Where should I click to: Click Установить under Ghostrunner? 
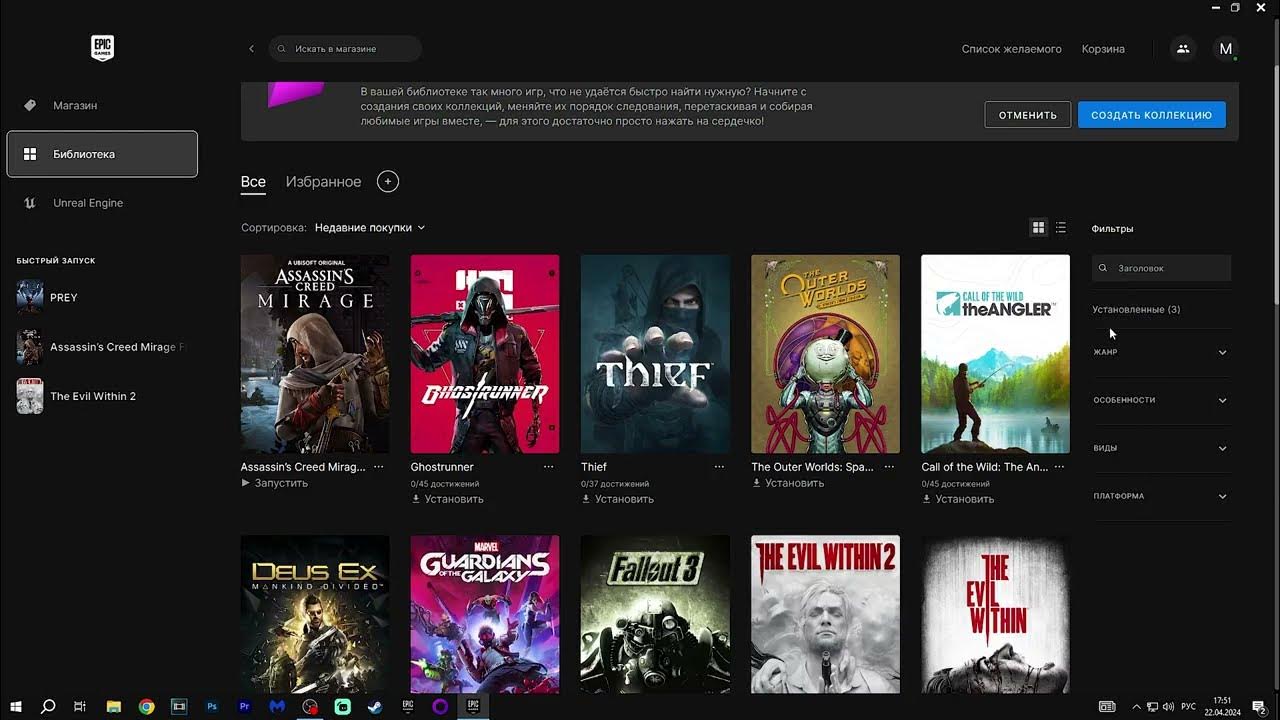point(447,499)
